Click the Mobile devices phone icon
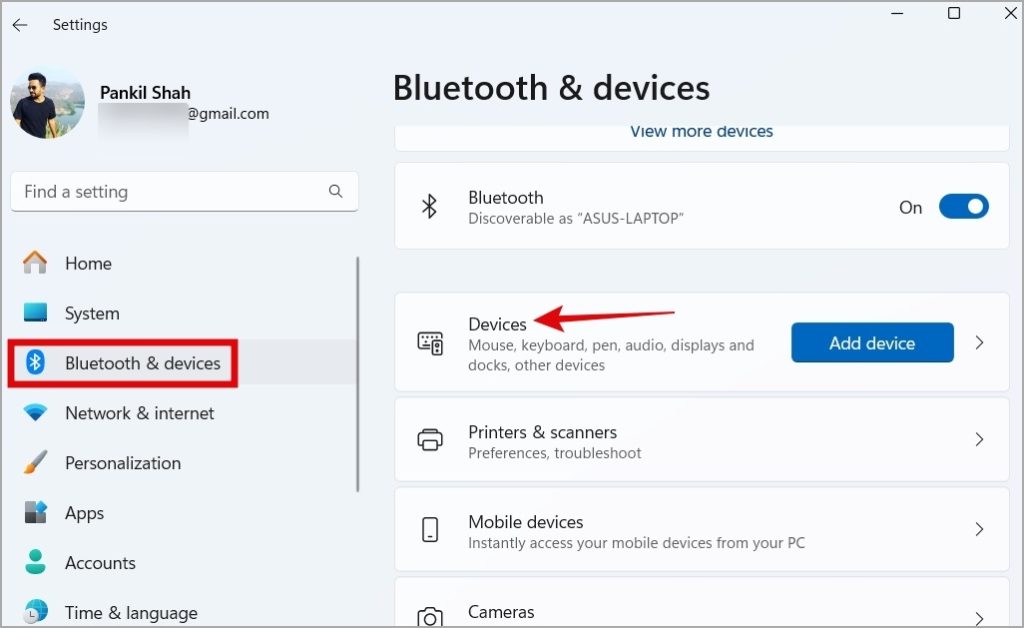The width and height of the screenshot is (1024, 628). 430,530
